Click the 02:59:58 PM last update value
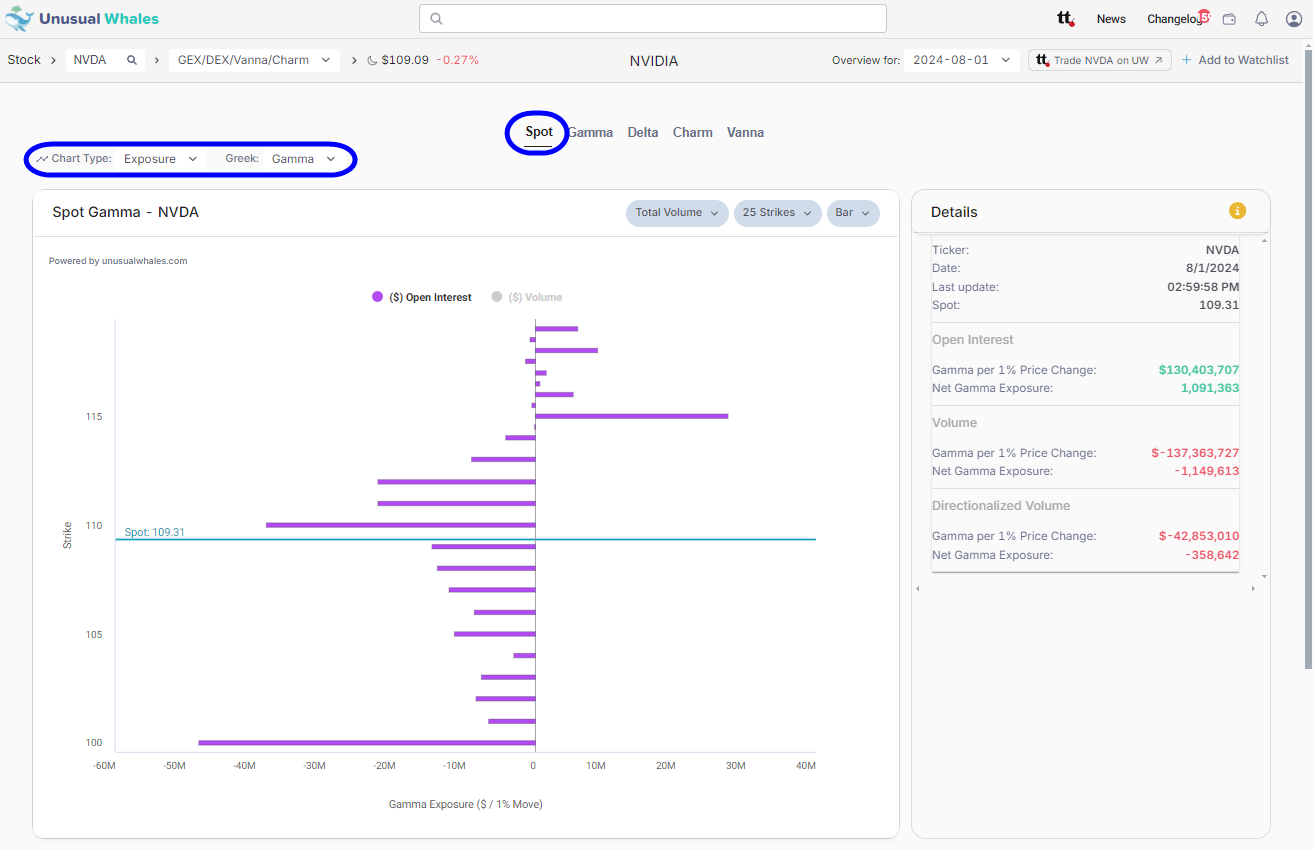The width and height of the screenshot is (1313, 850). [1202, 287]
